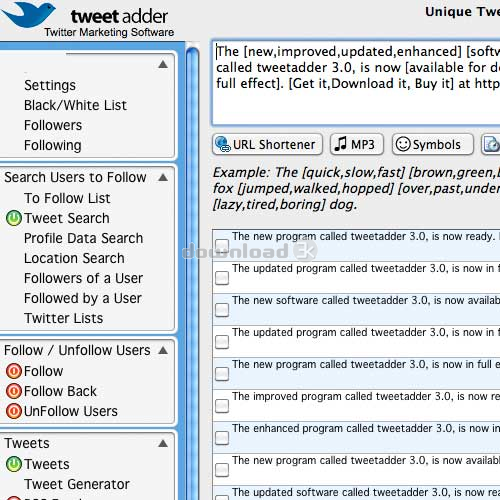Open the Tweet Generator item
The image size is (500, 500).
coord(77,484)
